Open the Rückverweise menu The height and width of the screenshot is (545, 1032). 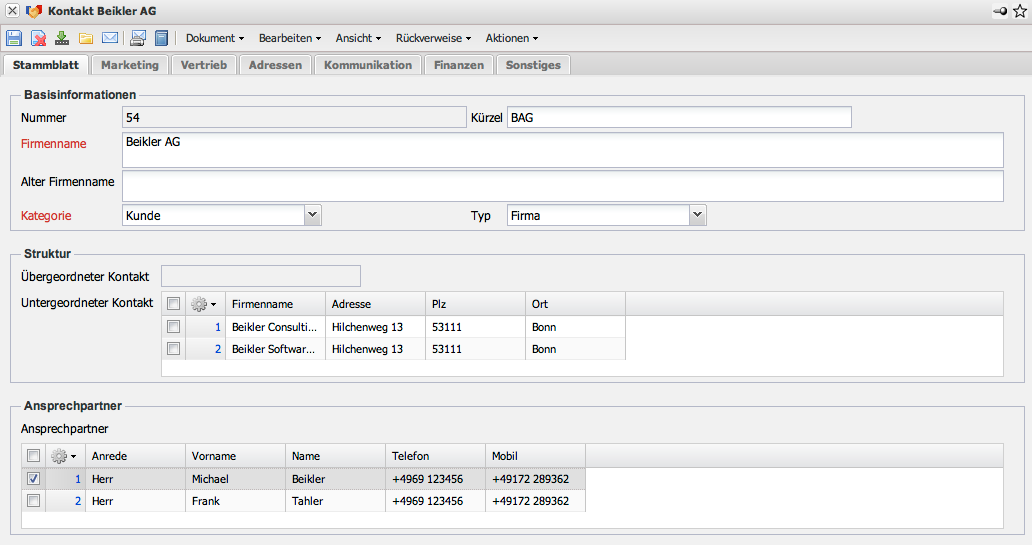(433, 38)
